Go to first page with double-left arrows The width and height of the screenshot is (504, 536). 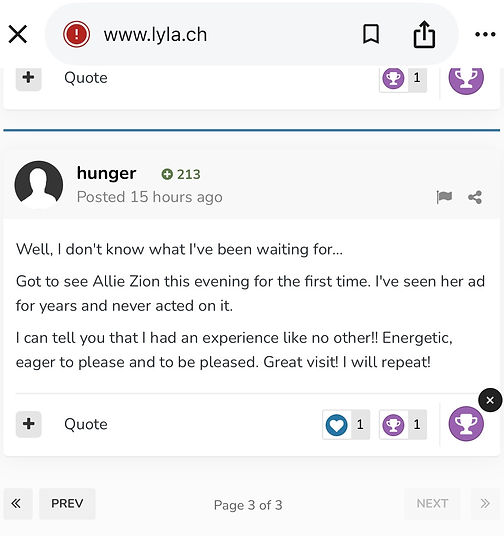click(x=18, y=504)
